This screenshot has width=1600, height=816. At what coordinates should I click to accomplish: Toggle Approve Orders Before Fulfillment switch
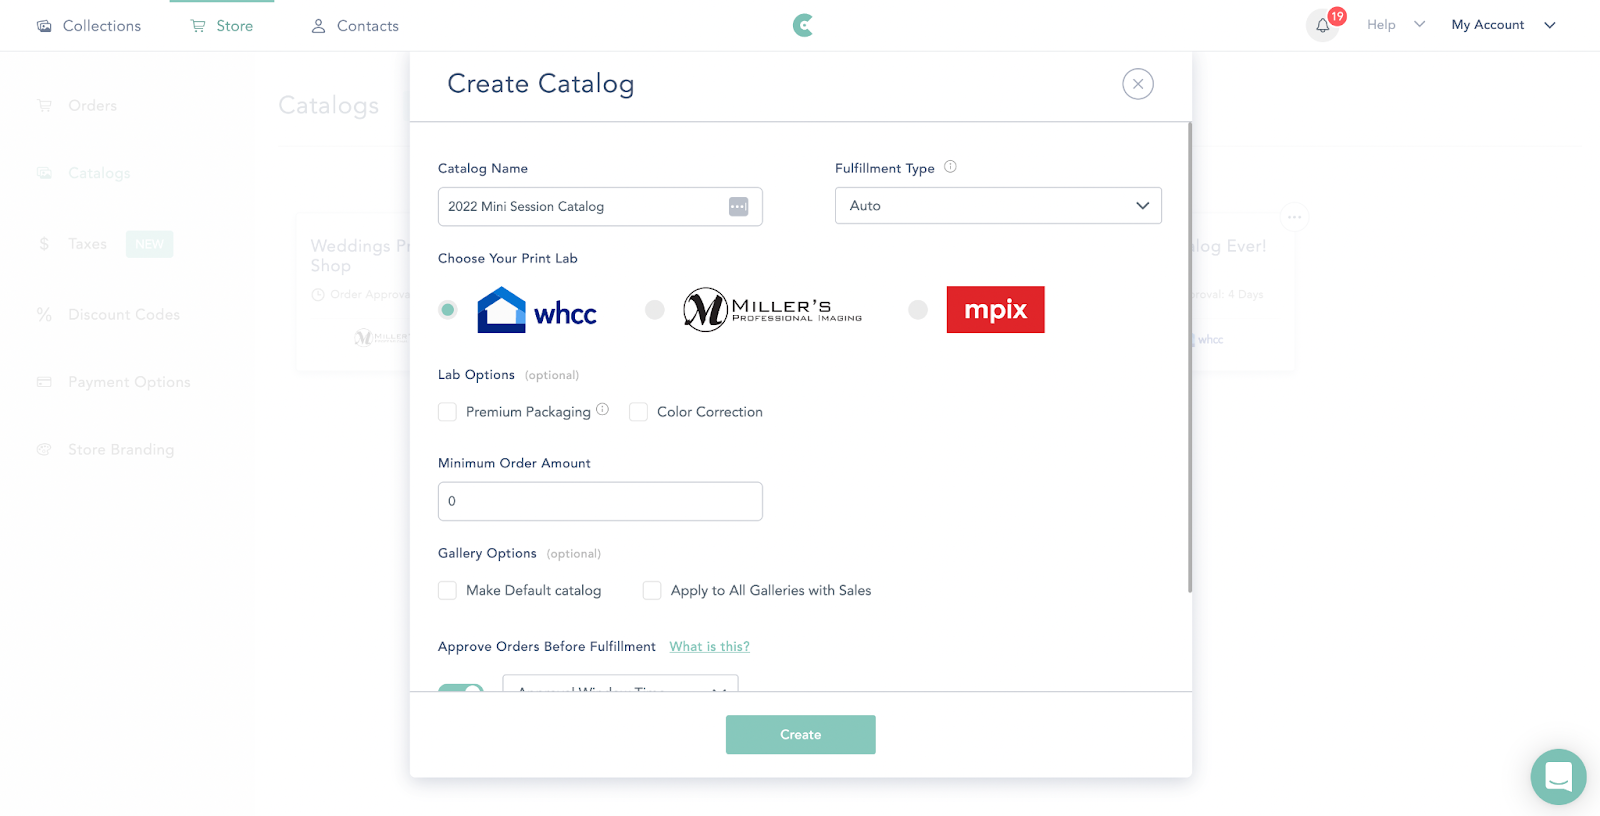[x=461, y=688]
